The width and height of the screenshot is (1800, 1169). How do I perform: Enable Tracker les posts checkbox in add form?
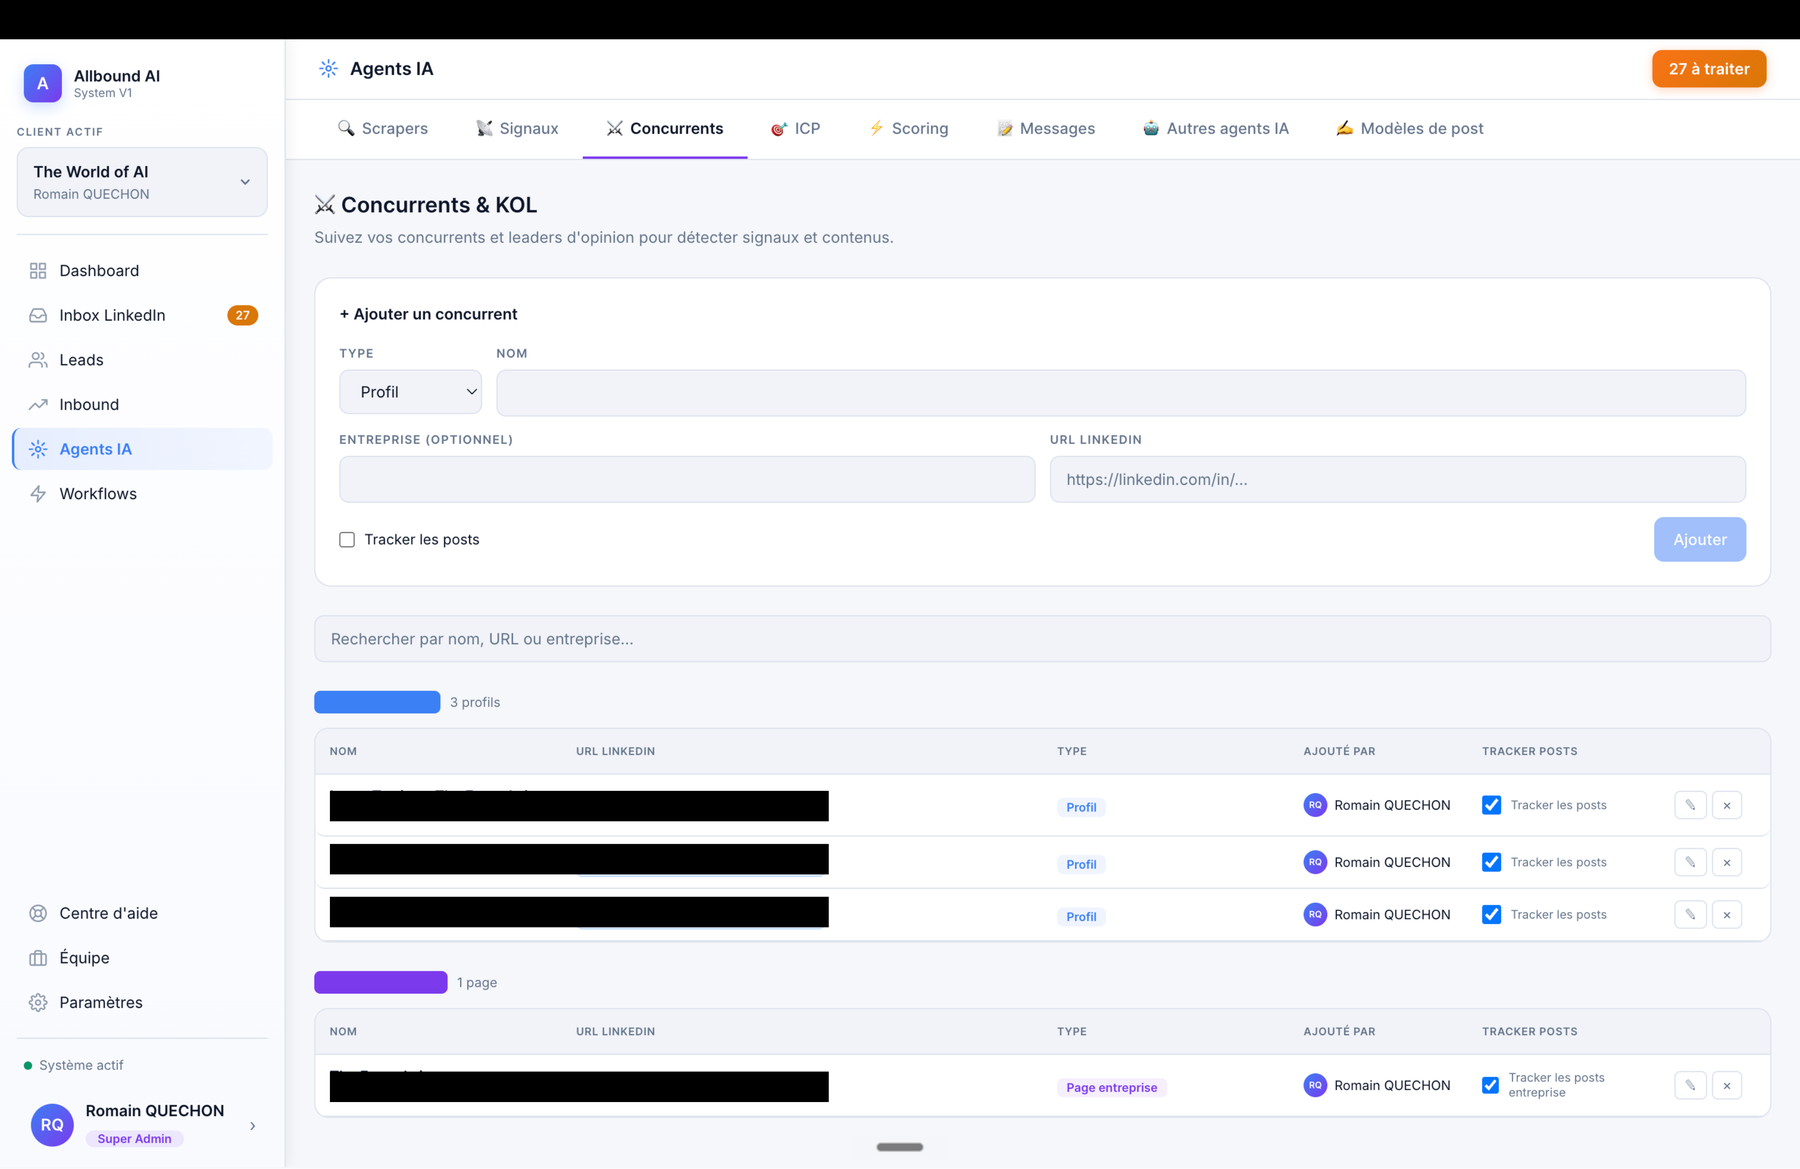(x=347, y=540)
